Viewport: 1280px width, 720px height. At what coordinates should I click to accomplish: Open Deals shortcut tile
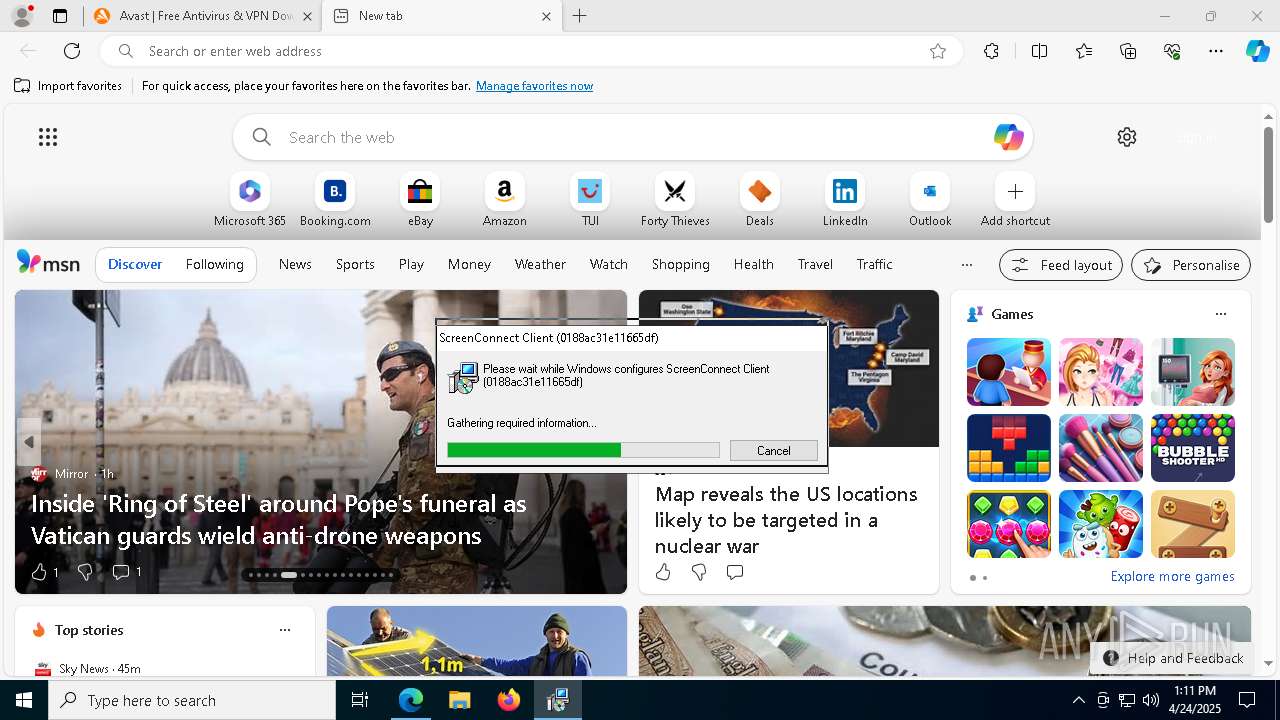760,200
